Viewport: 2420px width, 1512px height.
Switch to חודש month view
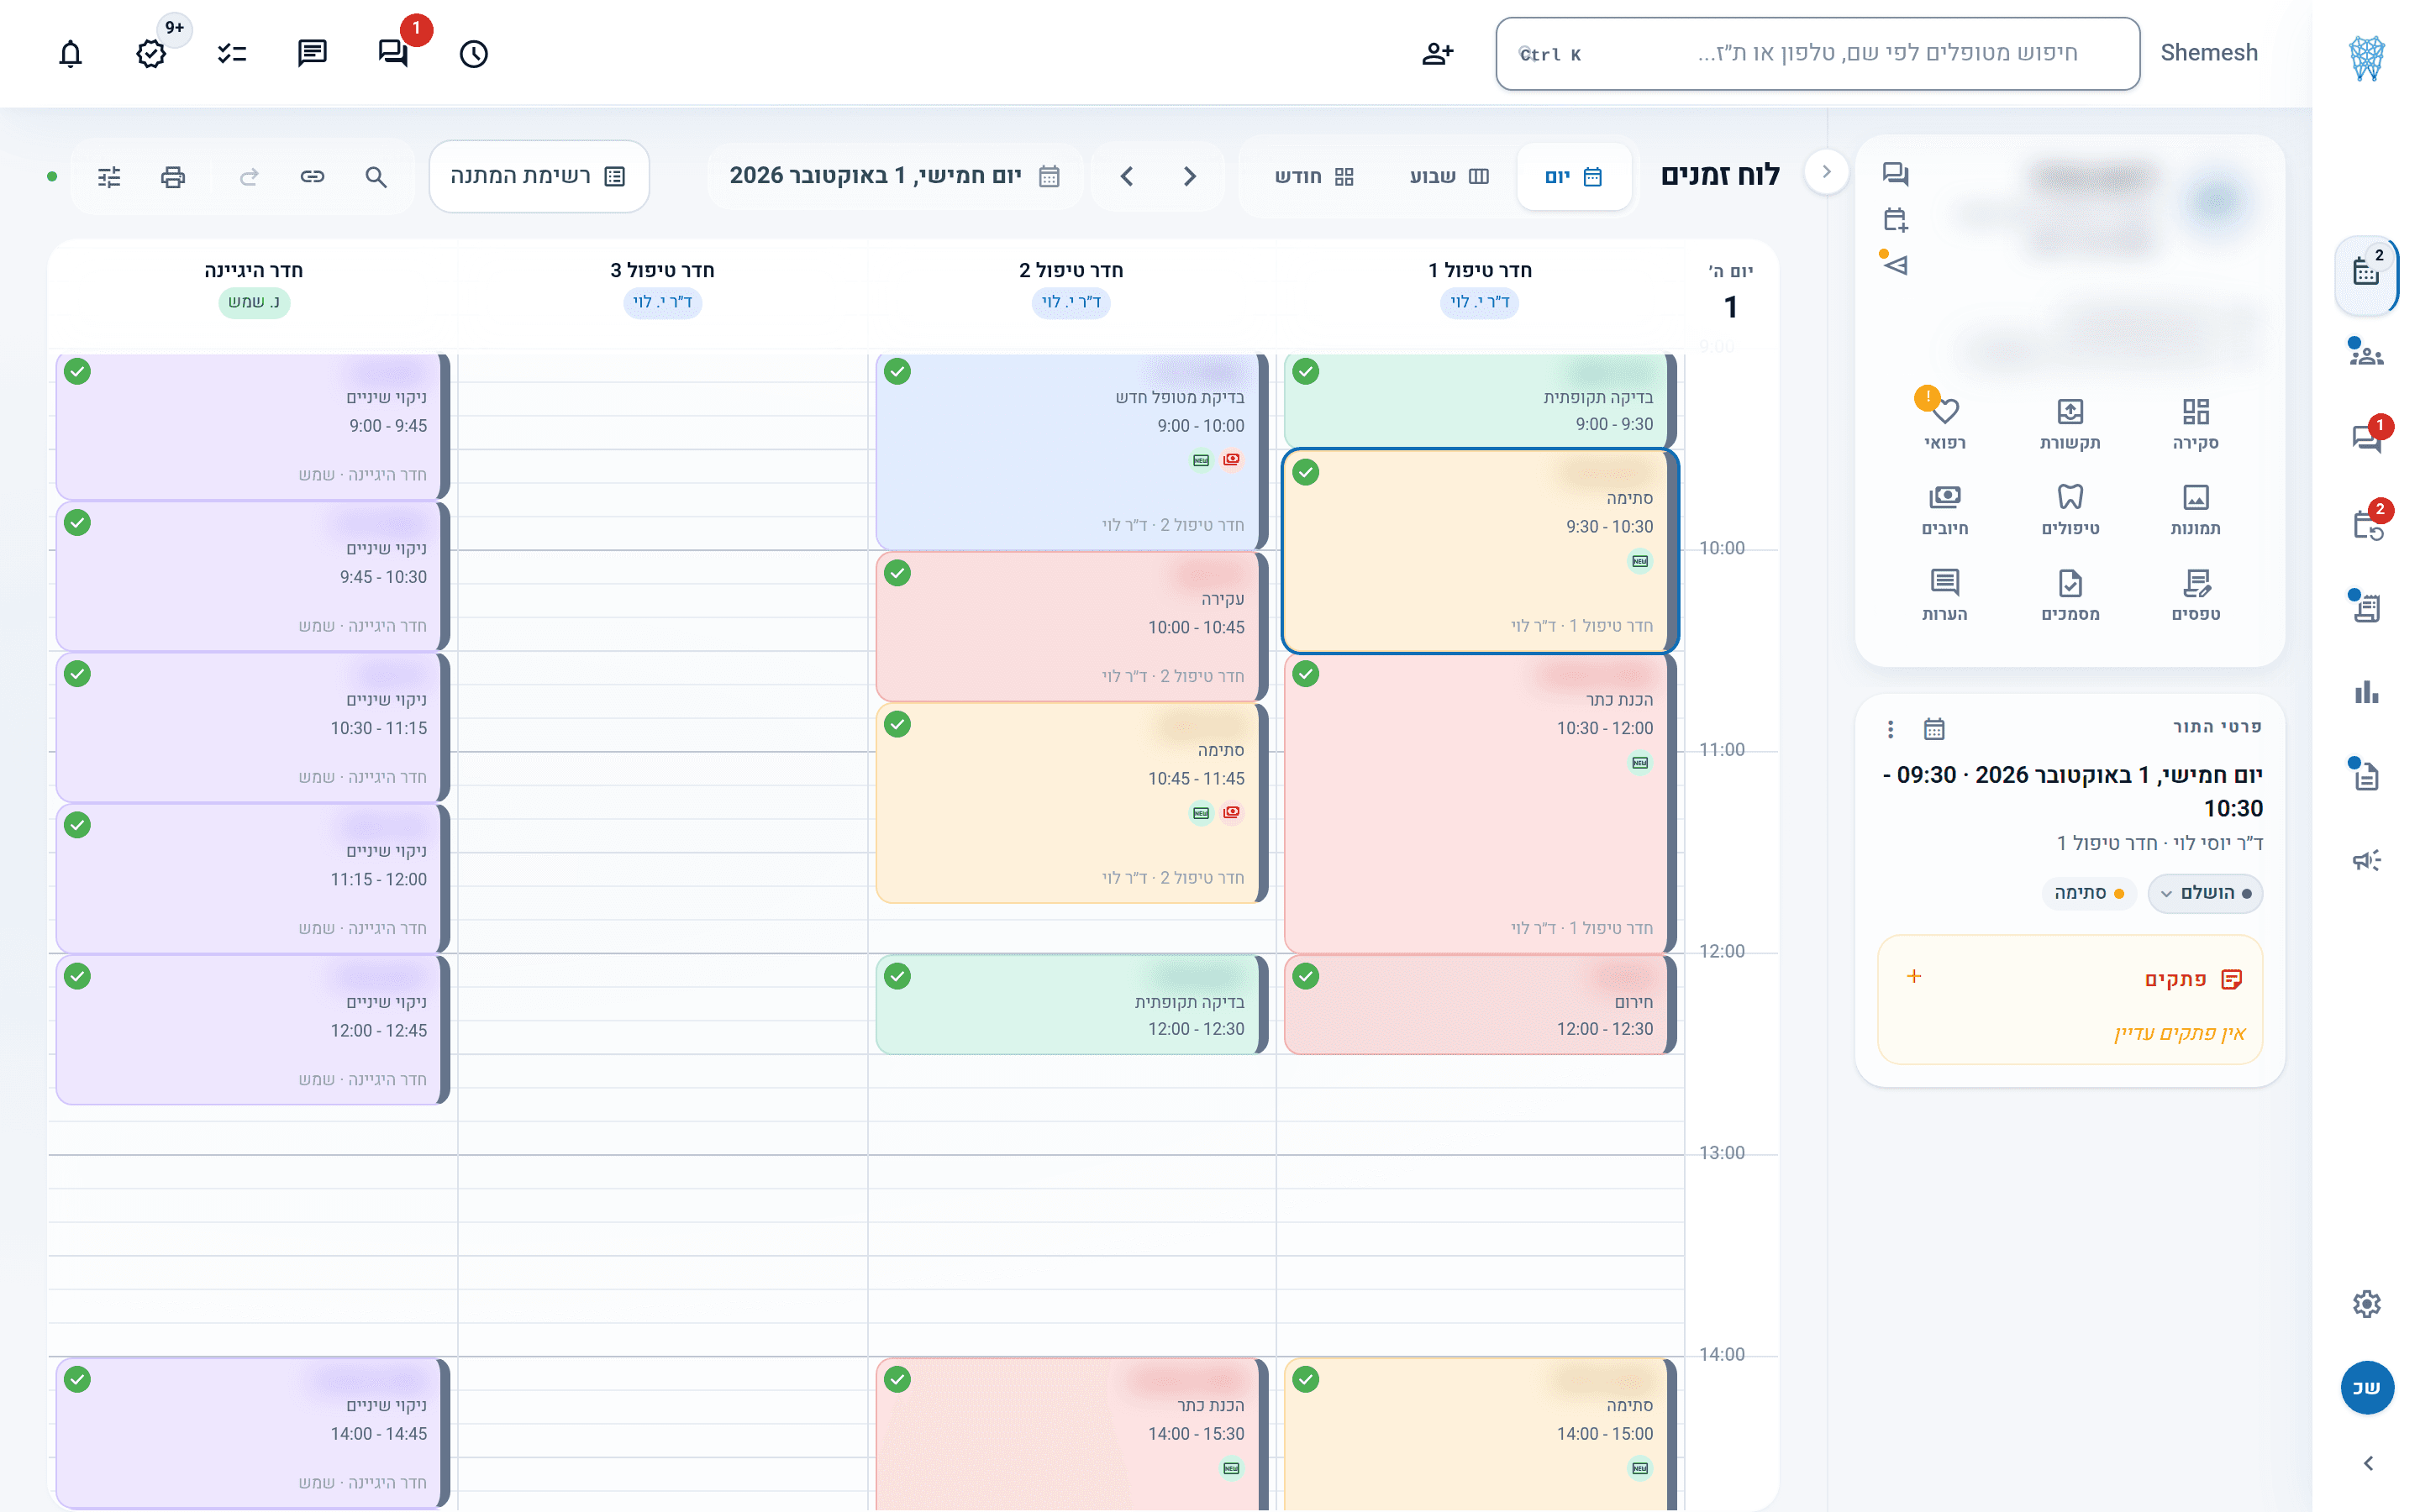point(1313,176)
